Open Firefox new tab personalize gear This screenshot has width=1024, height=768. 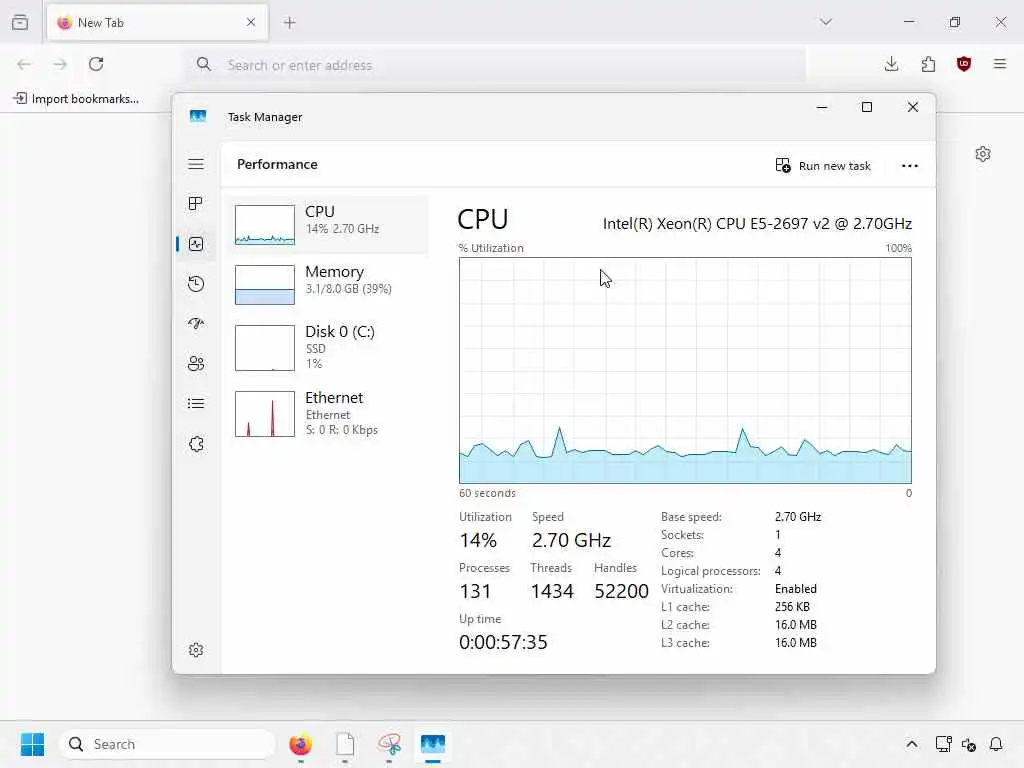tap(983, 154)
